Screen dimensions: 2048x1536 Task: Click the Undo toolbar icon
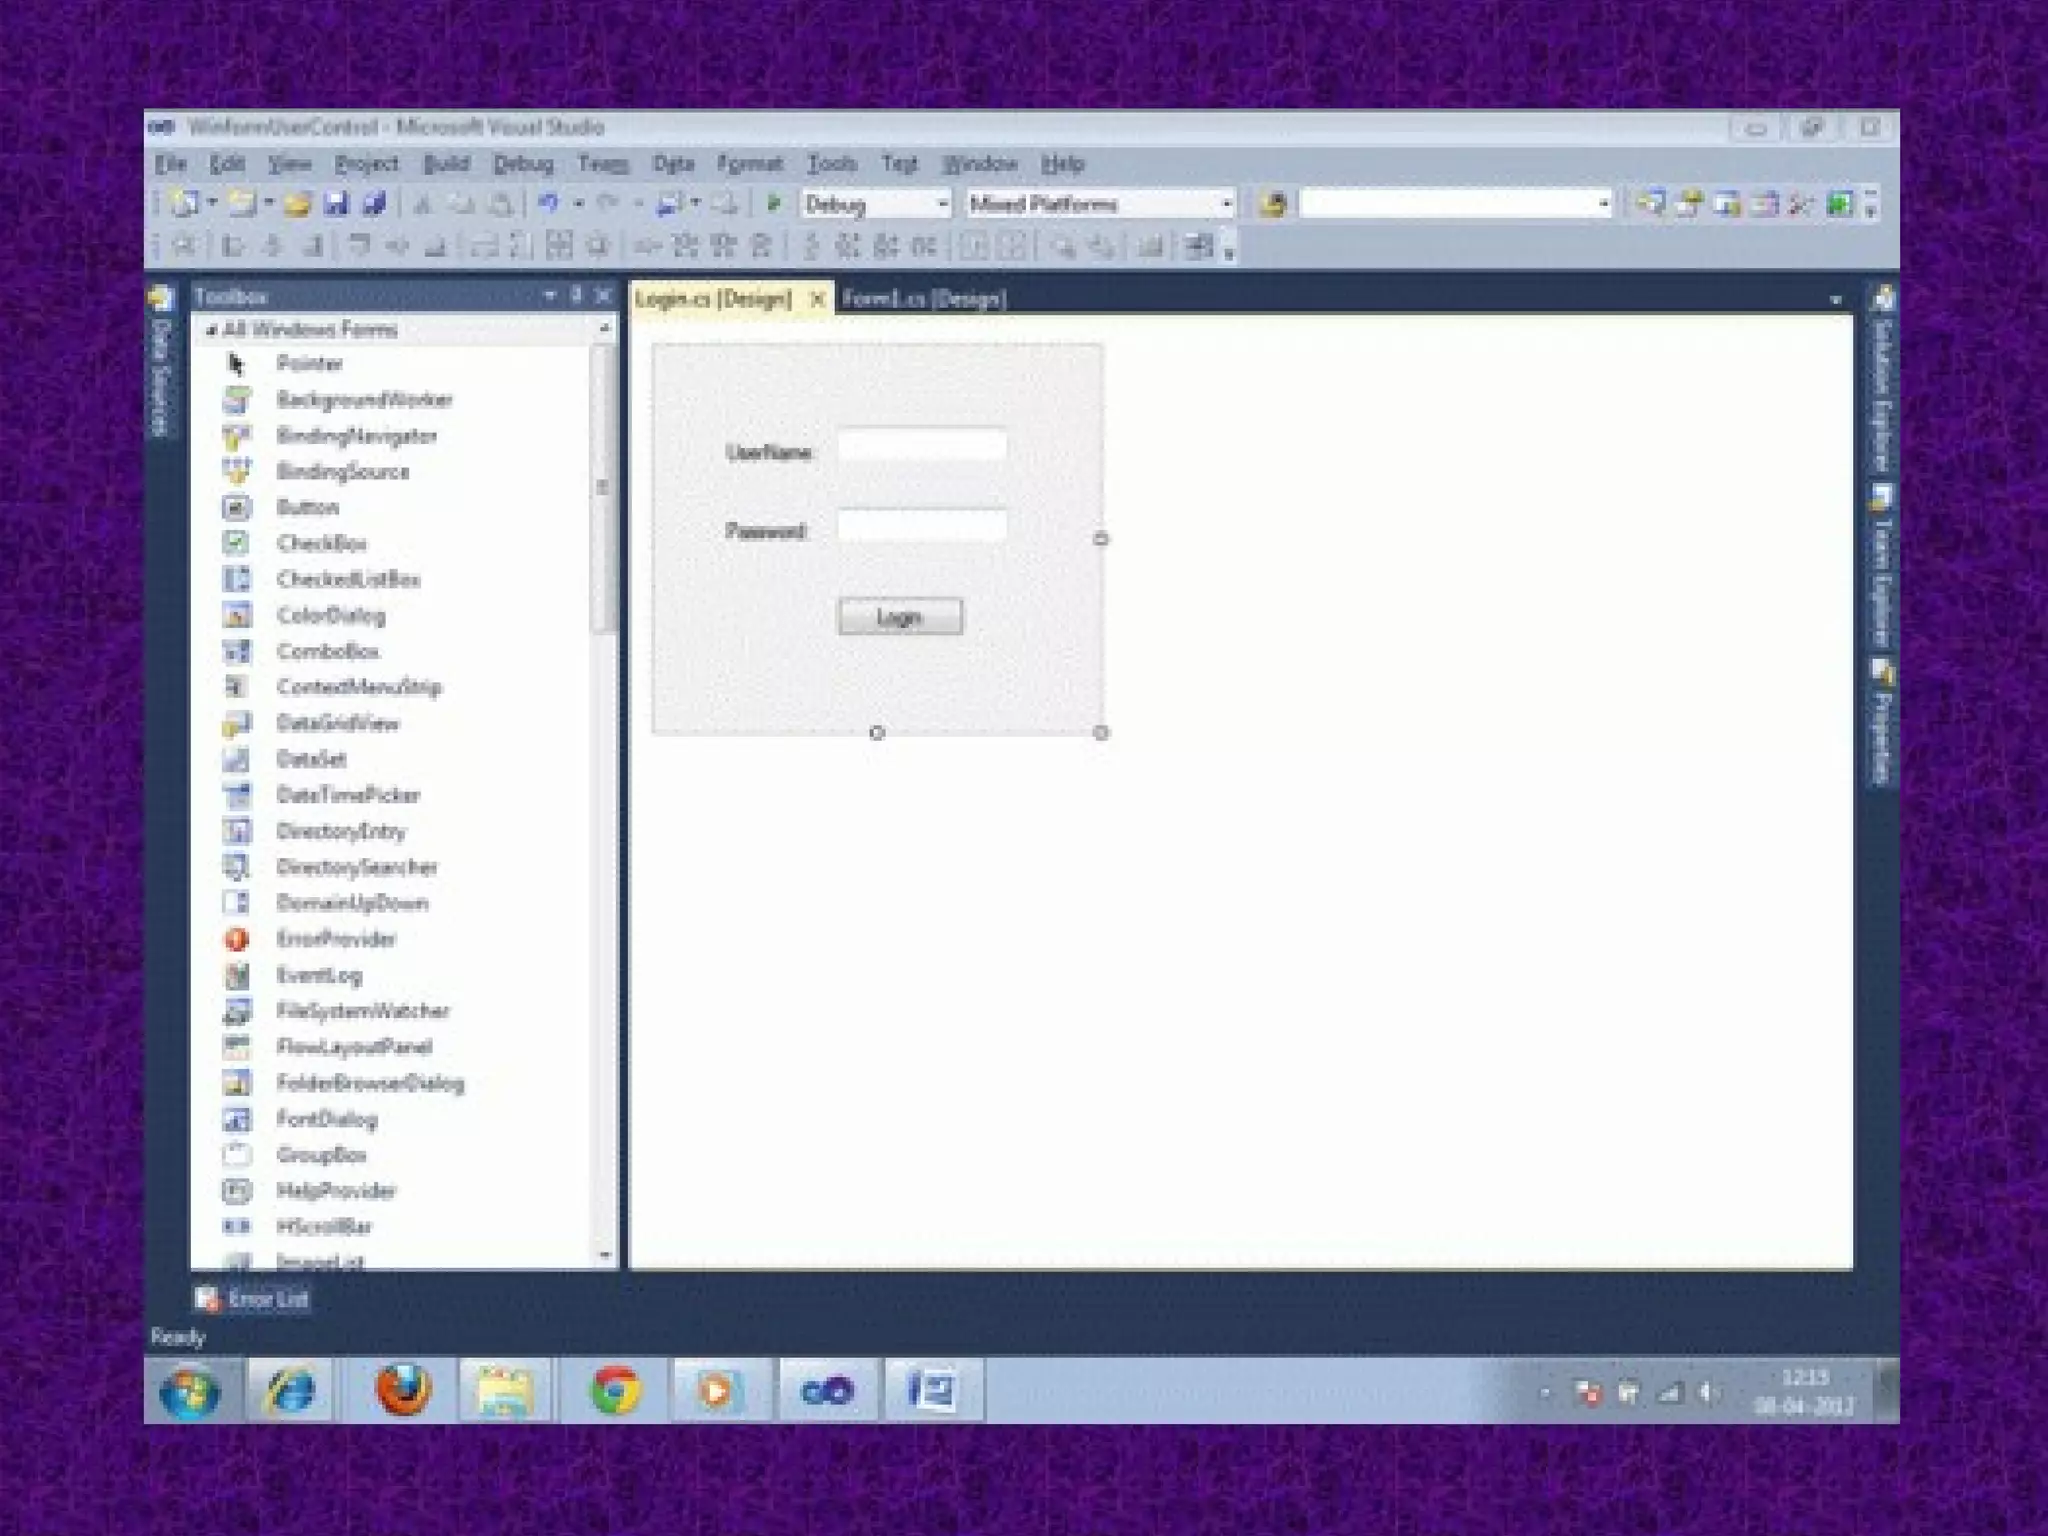tap(548, 204)
